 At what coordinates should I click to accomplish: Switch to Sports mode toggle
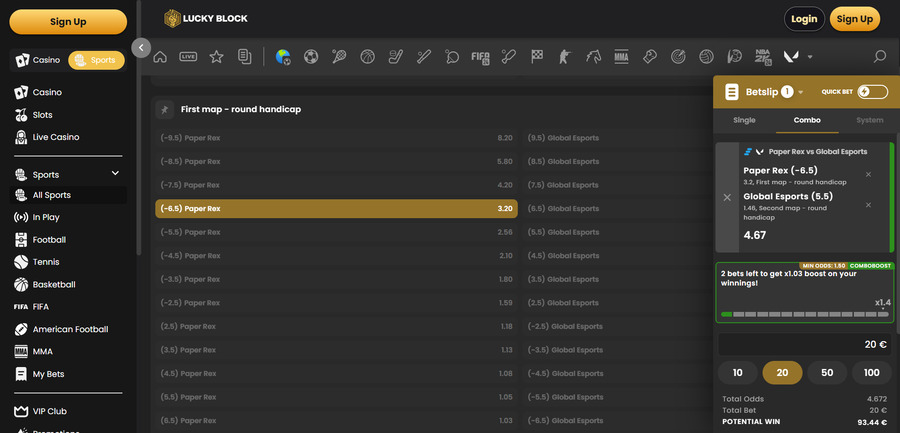click(x=96, y=60)
